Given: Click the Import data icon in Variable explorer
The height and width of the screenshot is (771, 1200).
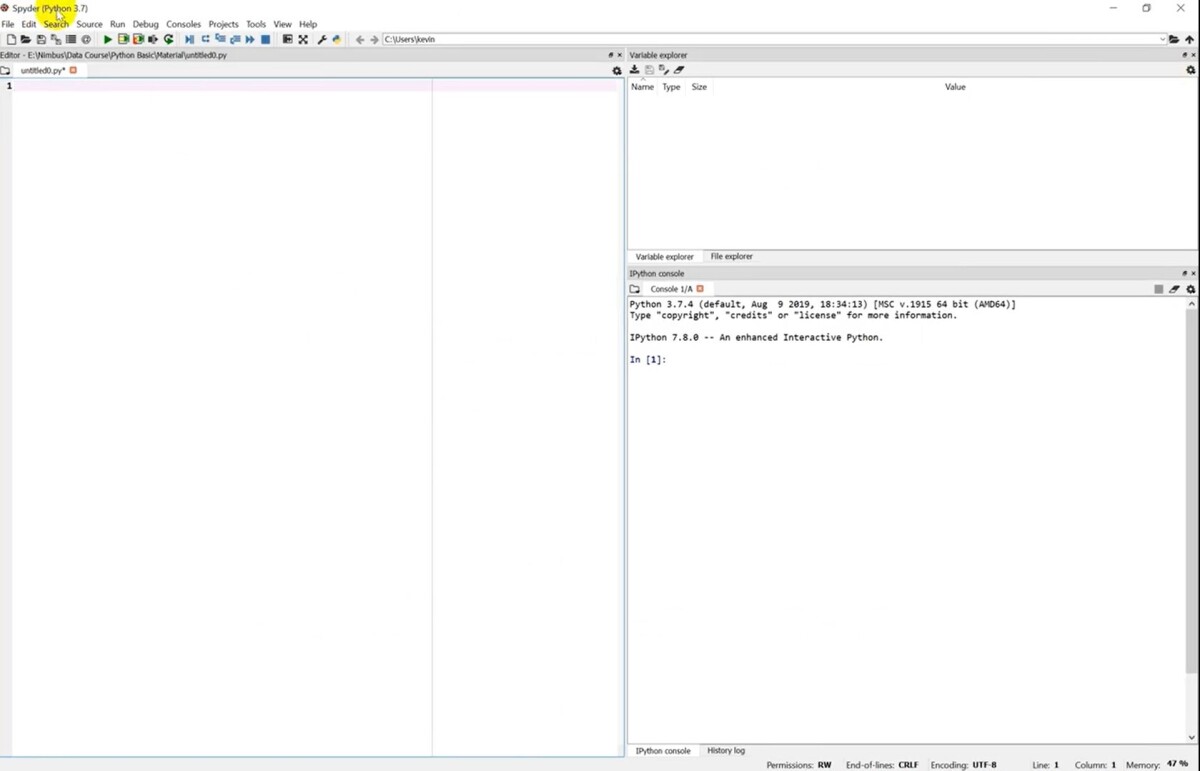Looking at the screenshot, I should tap(634, 70).
